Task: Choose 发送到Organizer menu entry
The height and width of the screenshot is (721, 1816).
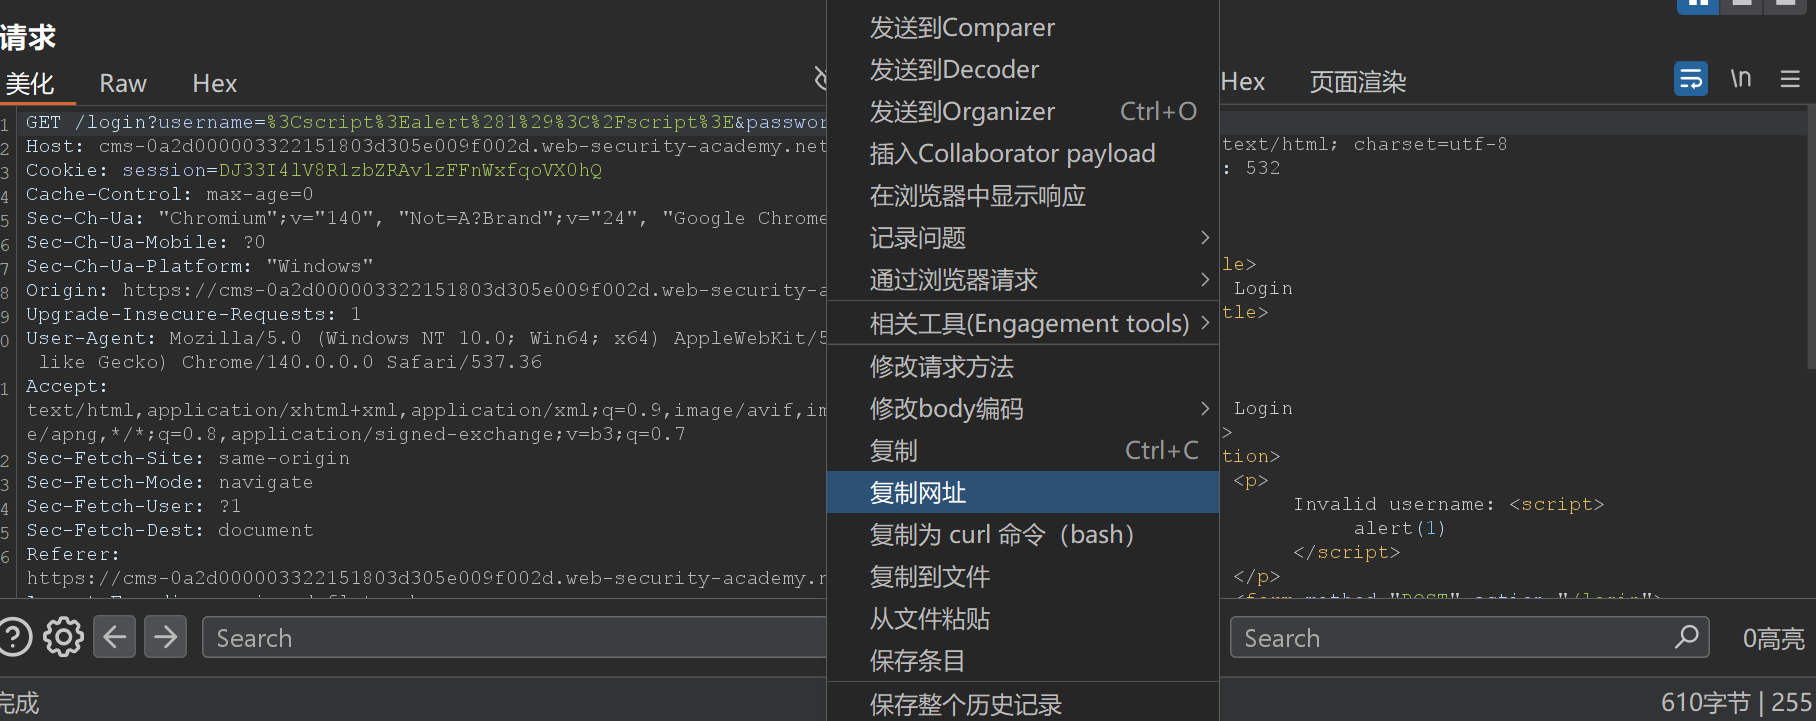Action: click(x=1023, y=111)
